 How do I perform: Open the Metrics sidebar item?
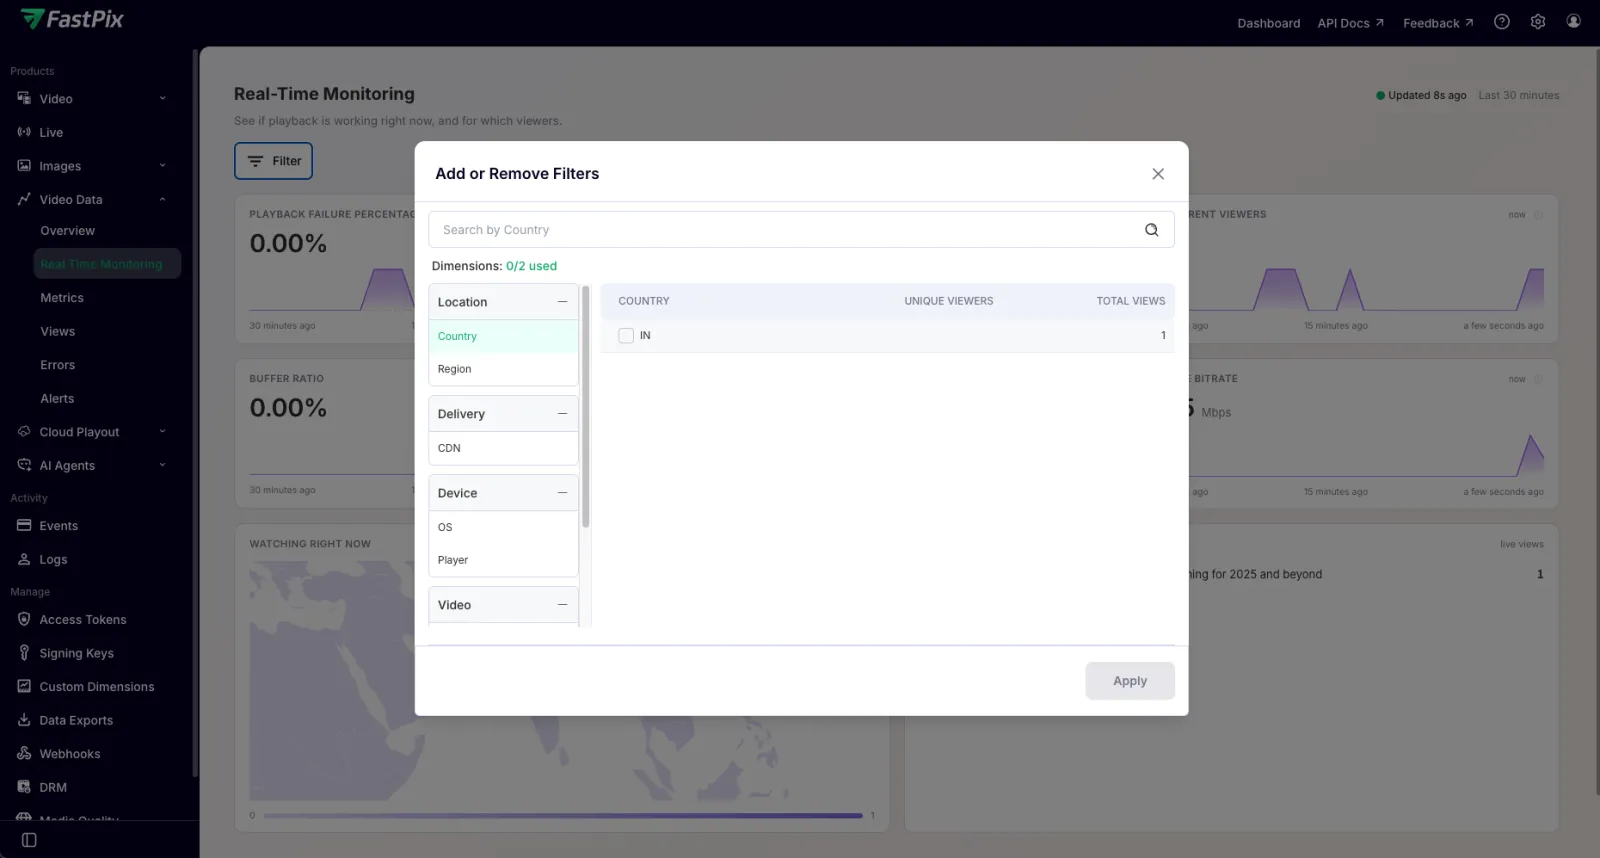point(62,298)
